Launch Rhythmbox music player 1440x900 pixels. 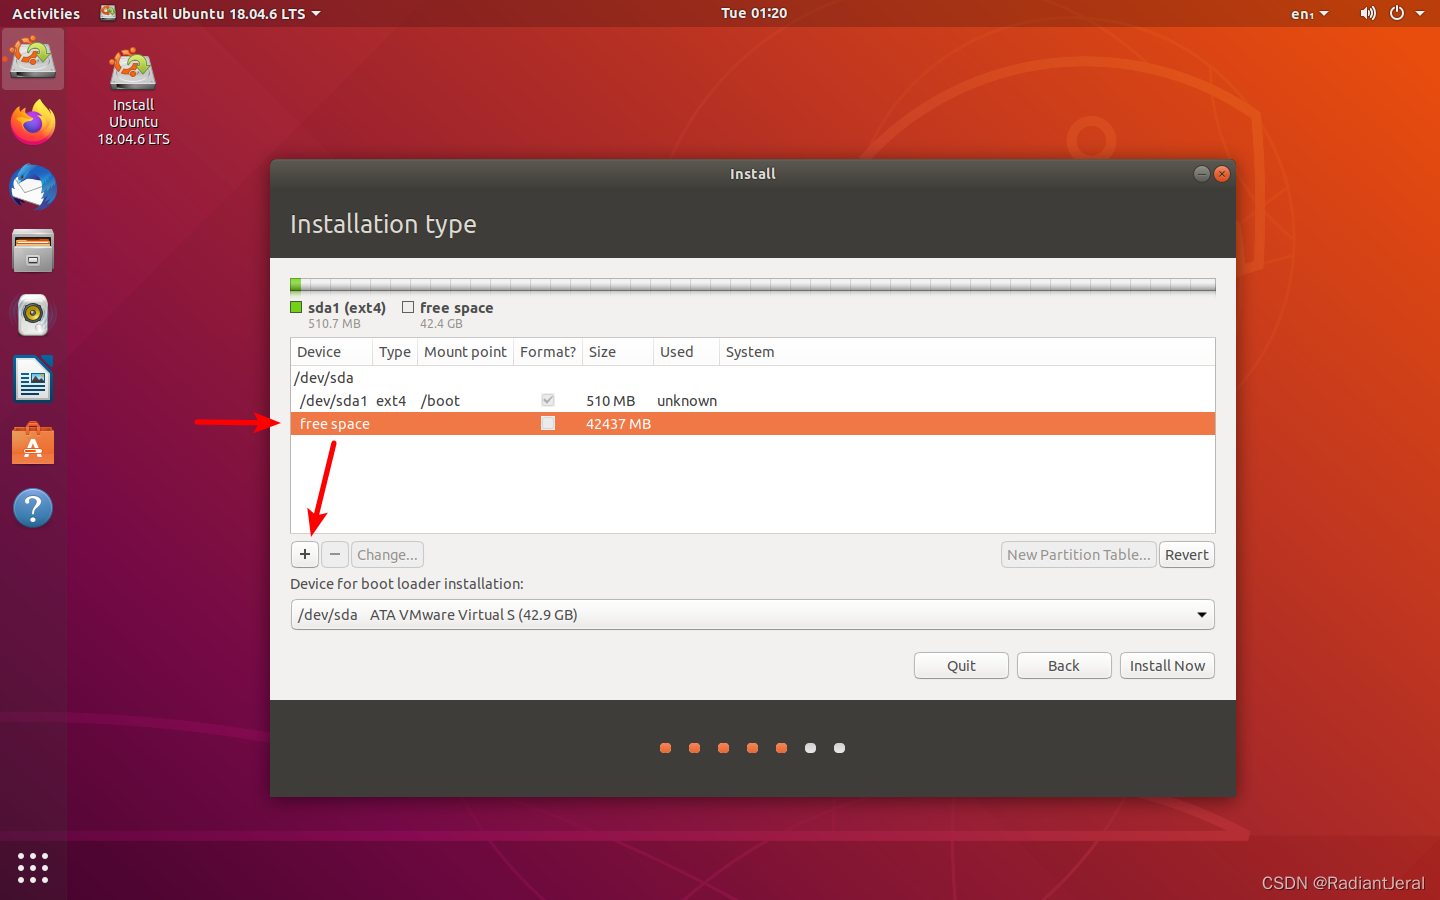point(33,315)
